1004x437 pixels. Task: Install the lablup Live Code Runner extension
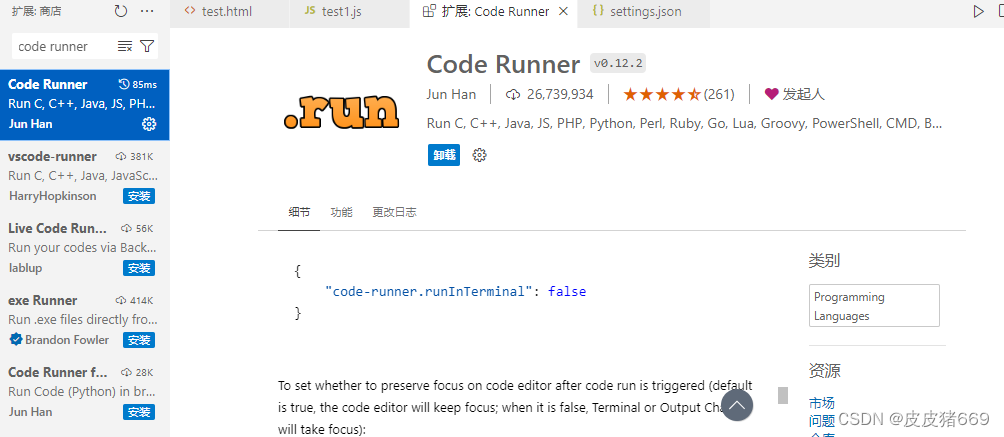point(139,268)
